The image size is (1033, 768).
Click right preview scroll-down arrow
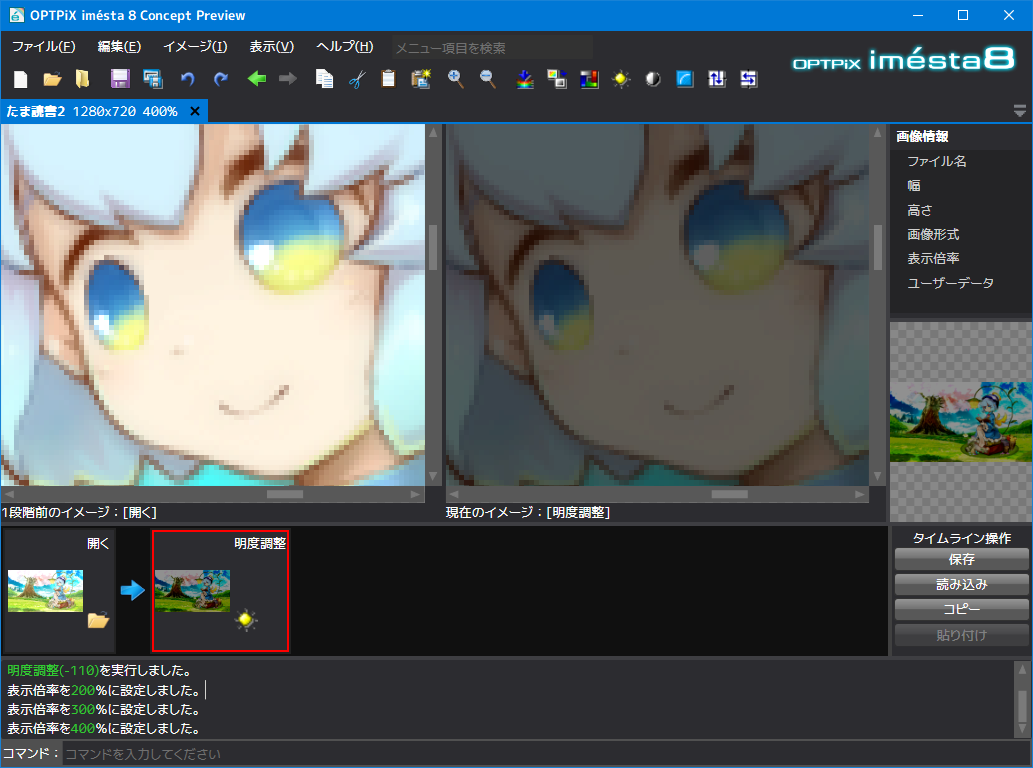[x=878, y=476]
